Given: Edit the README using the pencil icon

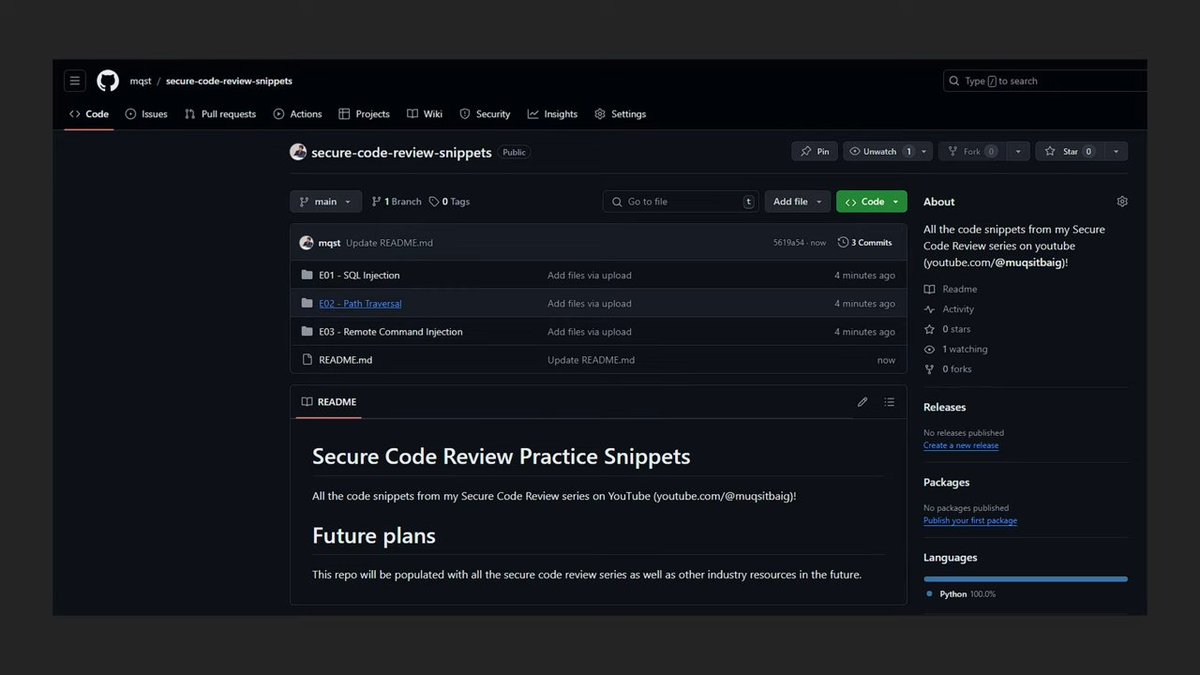Looking at the screenshot, I should tap(862, 401).
